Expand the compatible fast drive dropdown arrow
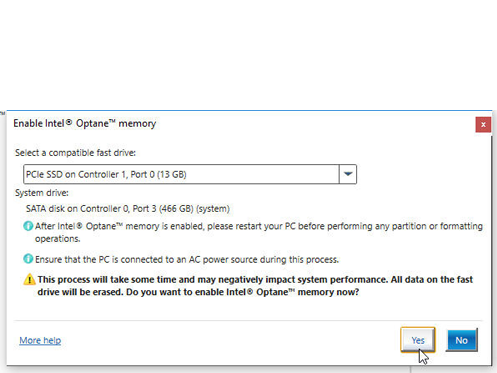Image resolution: width=497 pixels, height=373 pixels. coord(348,174)
